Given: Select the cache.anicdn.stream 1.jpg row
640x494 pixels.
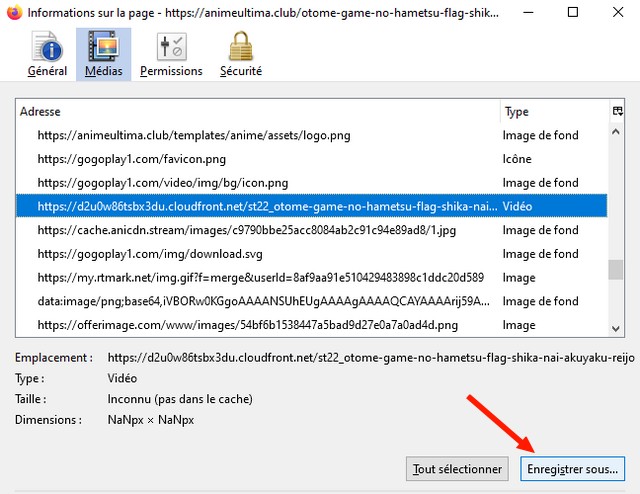Looking at the screenshot, I should point(311,230).
